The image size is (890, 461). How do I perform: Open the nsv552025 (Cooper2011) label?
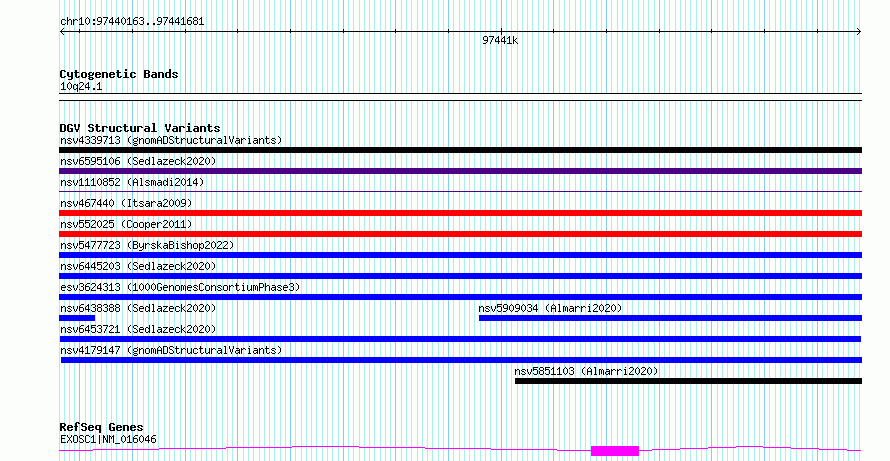pos(126,224)
